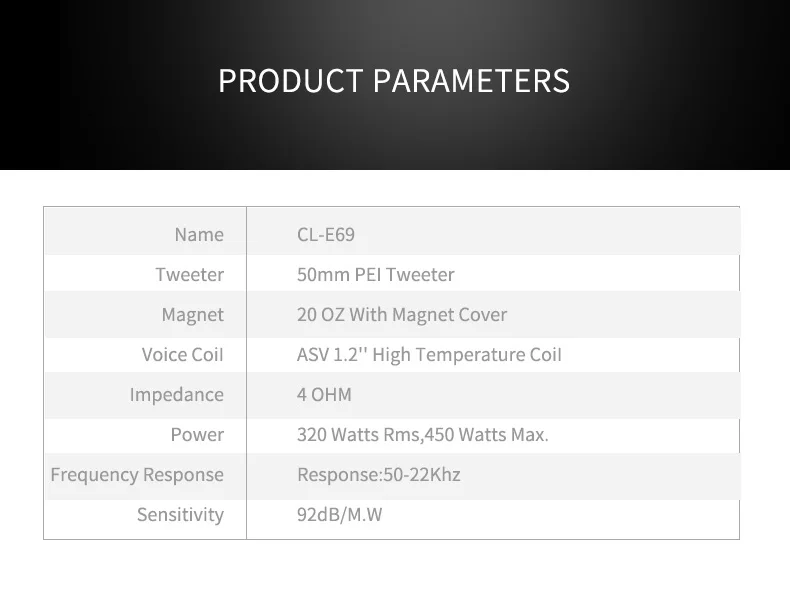The image size is (790, 589).
Task: Click the CL-E69 model name value
Action: tap(326, 234)
